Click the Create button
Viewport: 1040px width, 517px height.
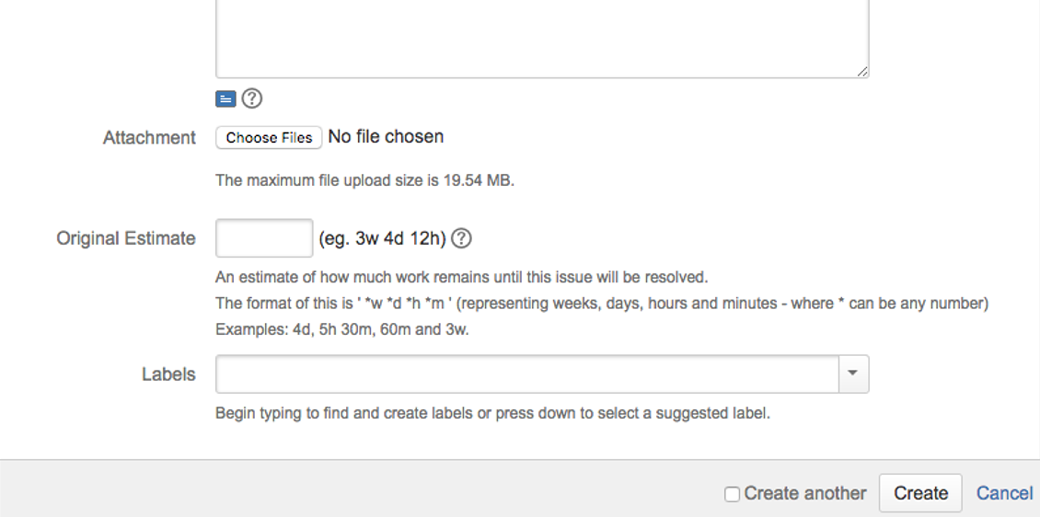pyautogui.click(x=920, y=493)
